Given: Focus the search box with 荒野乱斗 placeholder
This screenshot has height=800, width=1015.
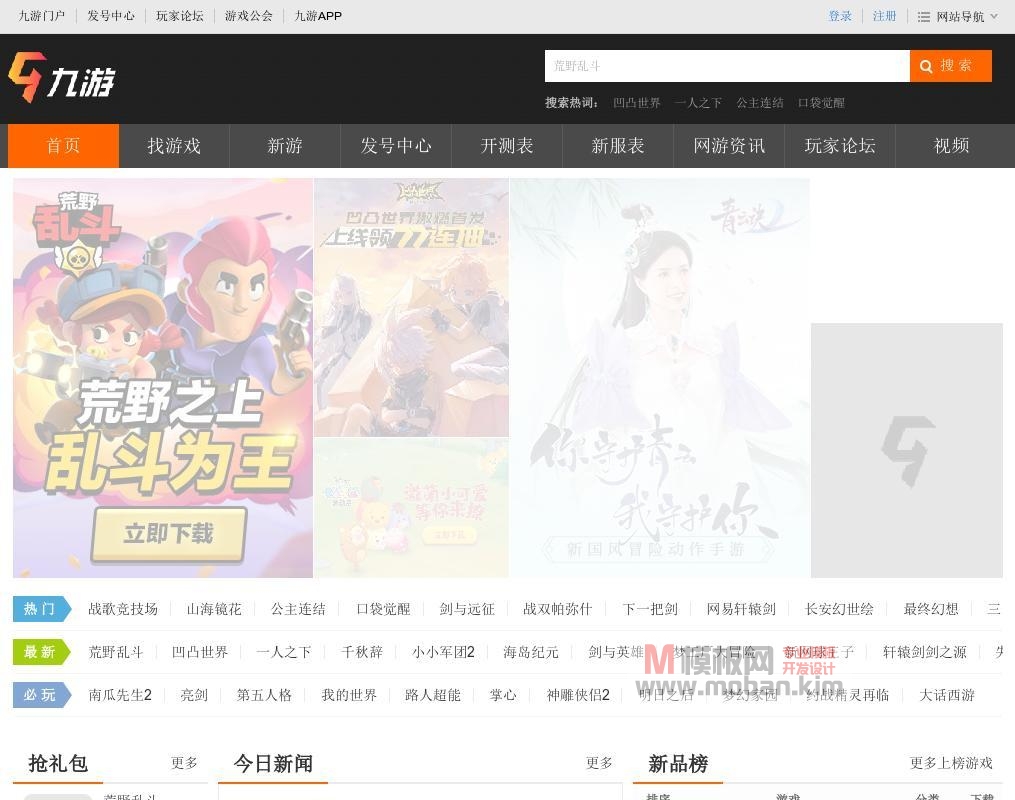Looking at the screenshot, I should [727, 66].
